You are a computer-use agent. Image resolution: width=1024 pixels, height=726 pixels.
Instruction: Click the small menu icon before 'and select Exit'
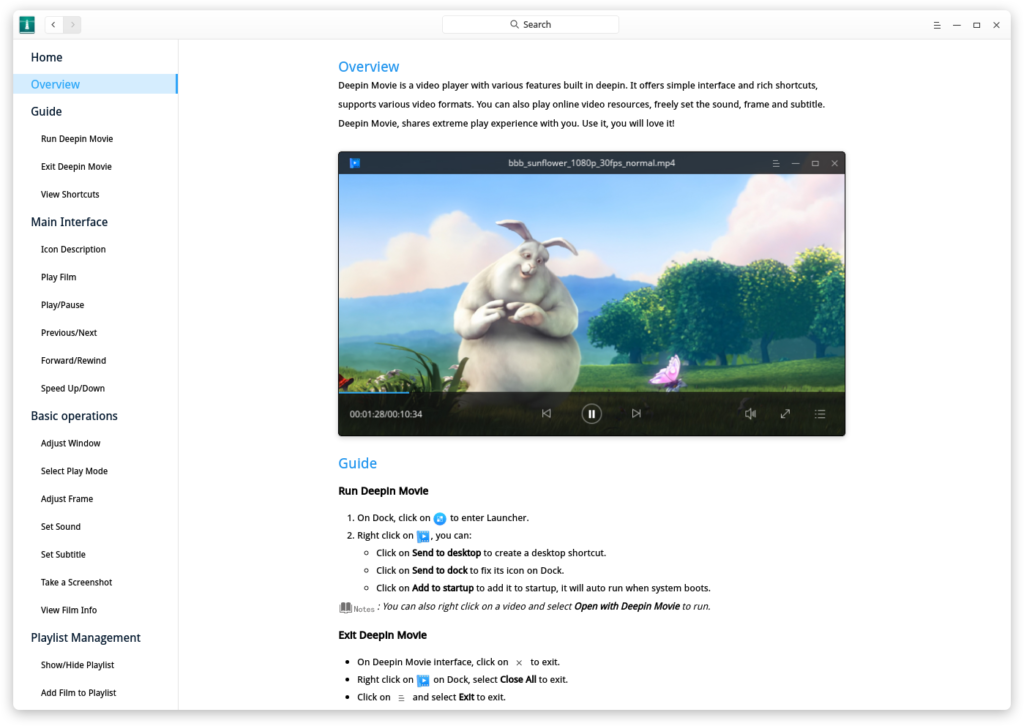pyautogui.click(x=401, y=698)
